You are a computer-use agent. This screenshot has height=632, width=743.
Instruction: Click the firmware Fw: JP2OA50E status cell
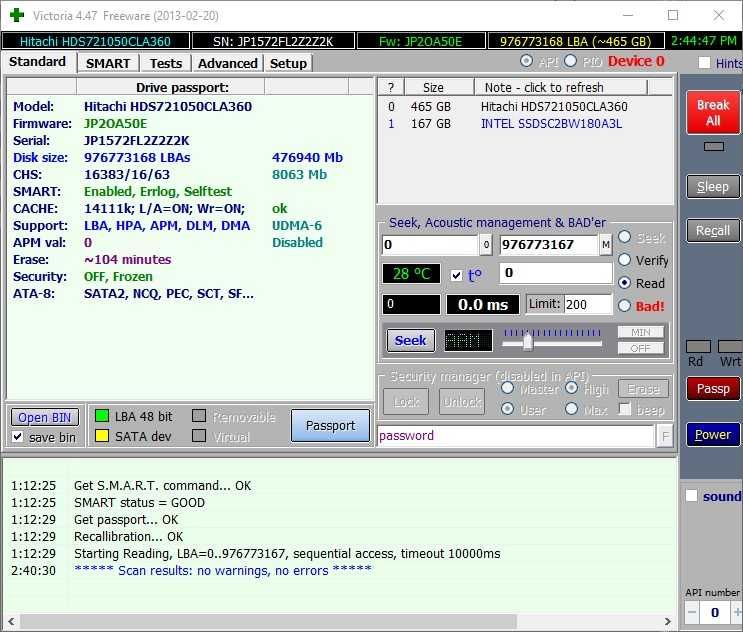[x=421, y=41]
